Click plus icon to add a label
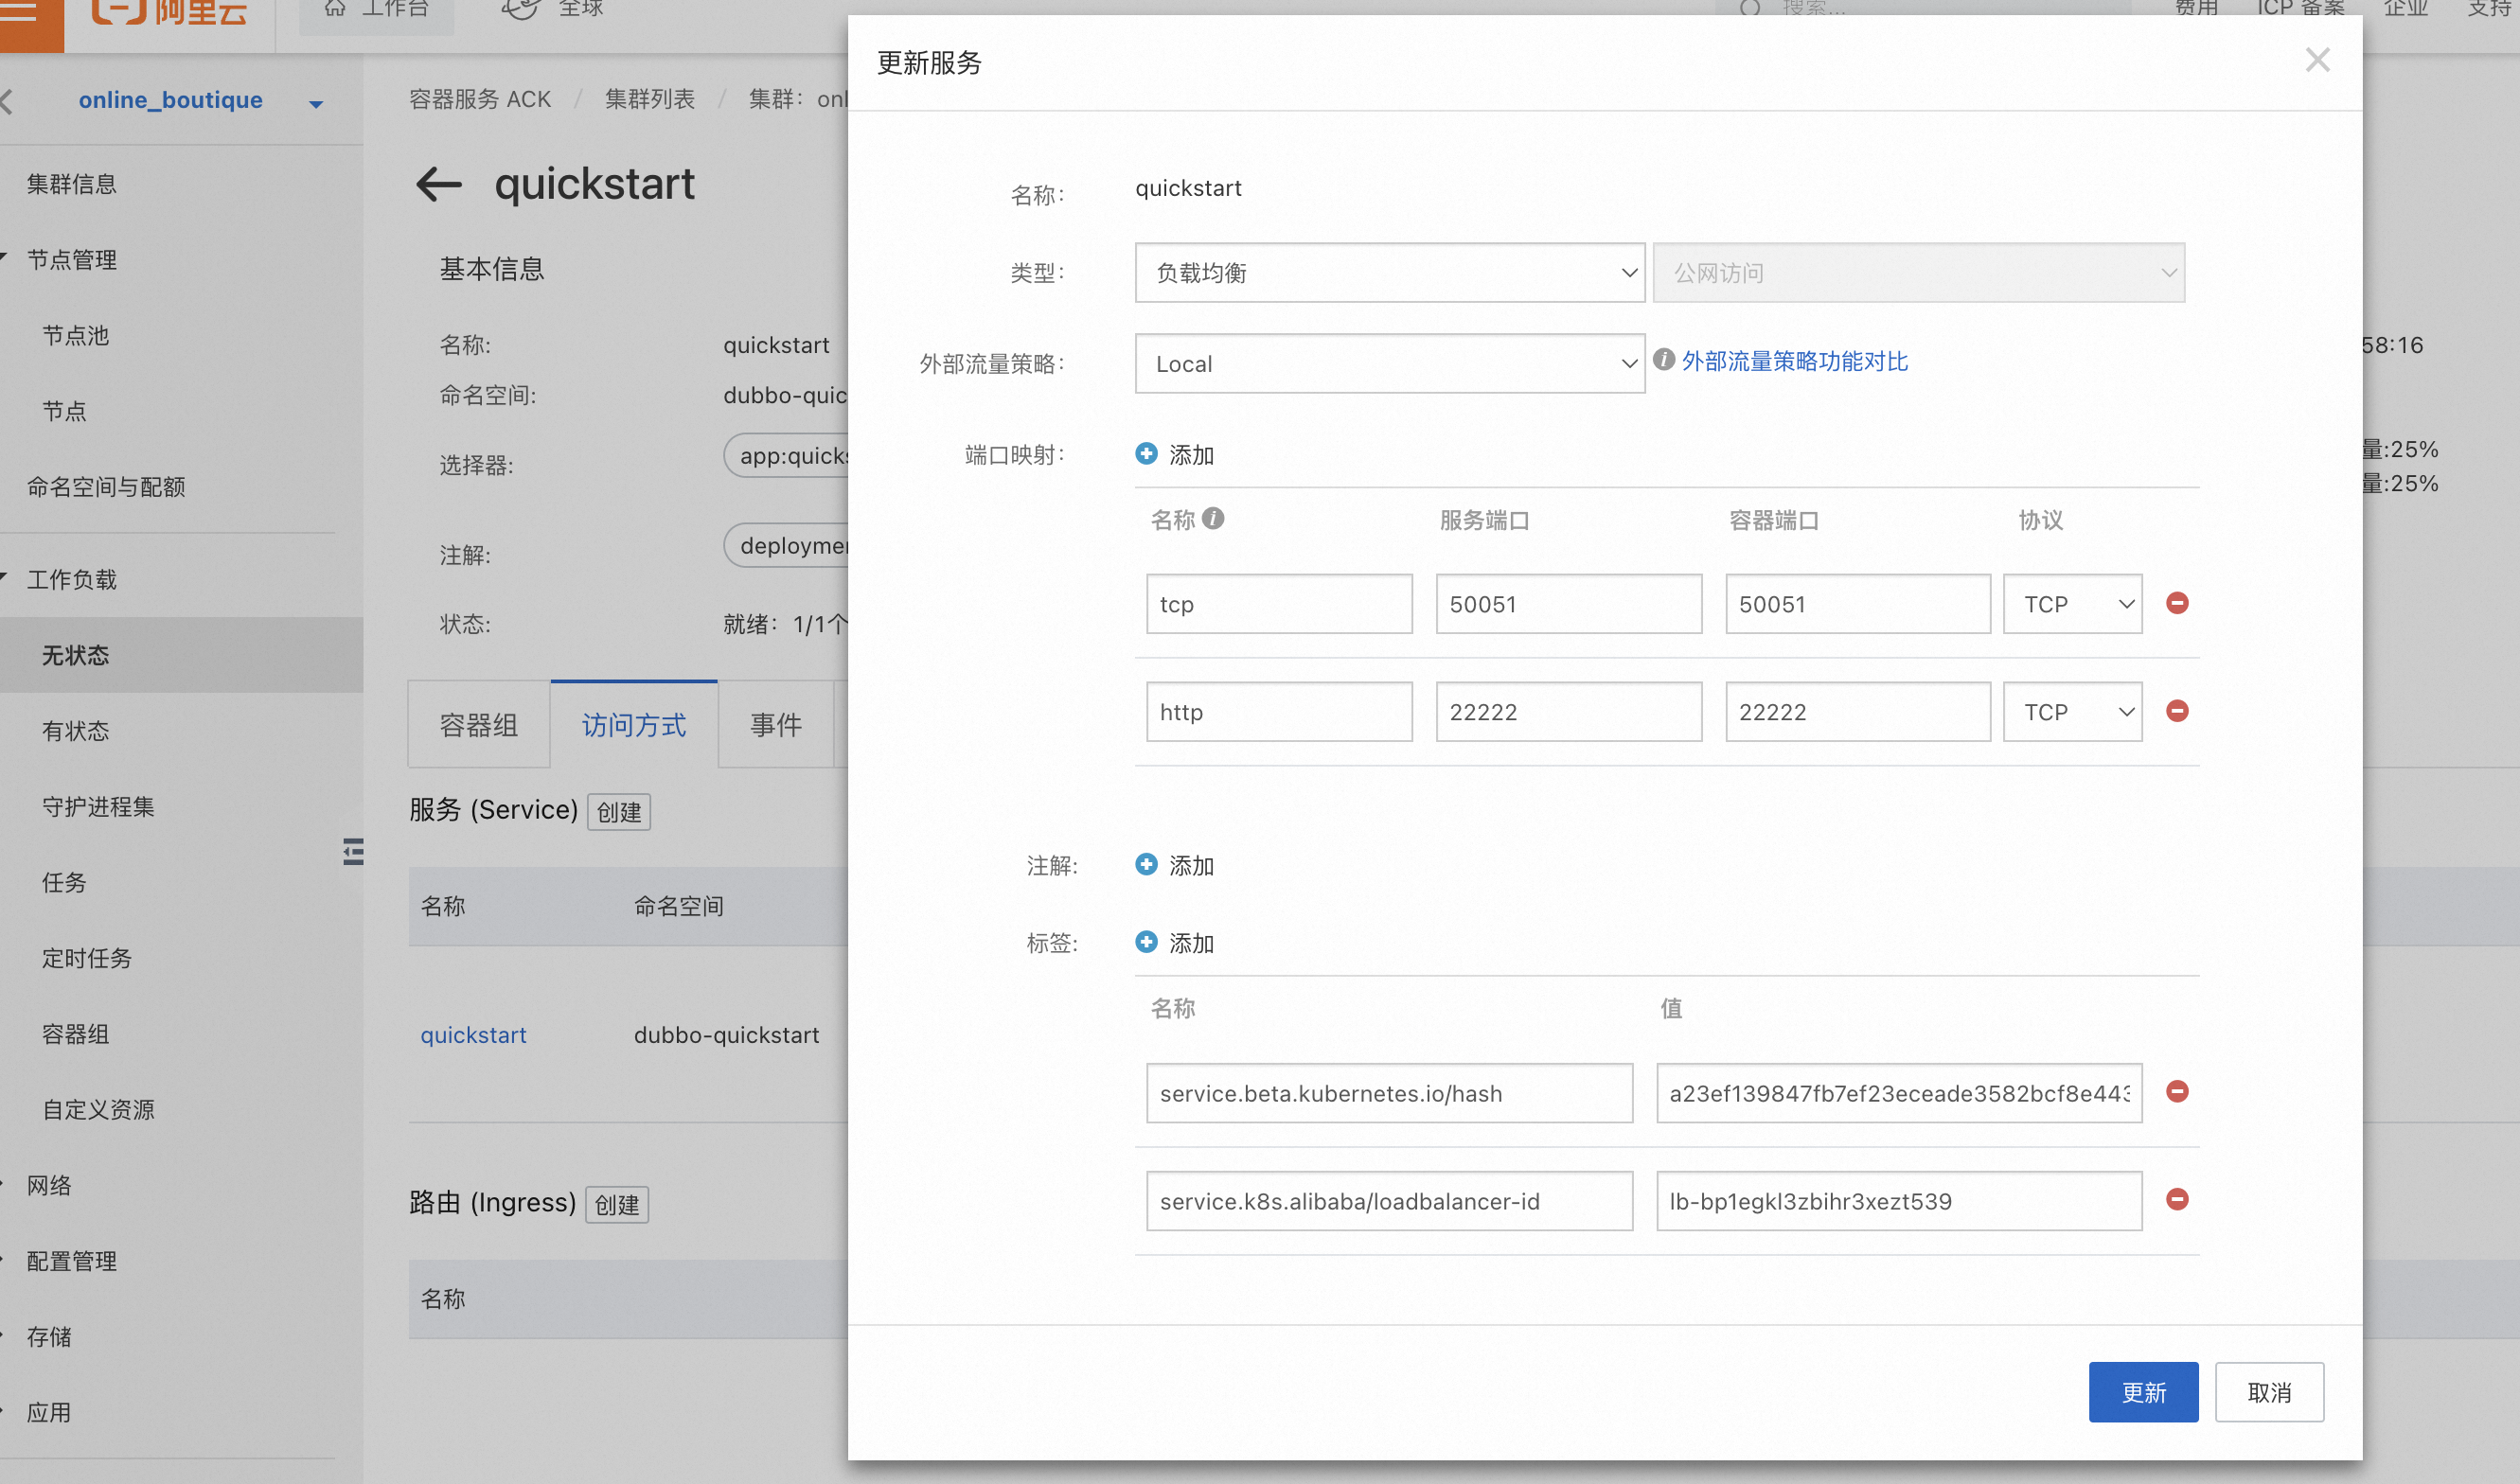Image resolution: width=2520 pixels, height=1484 pixels. (1146, 942)
